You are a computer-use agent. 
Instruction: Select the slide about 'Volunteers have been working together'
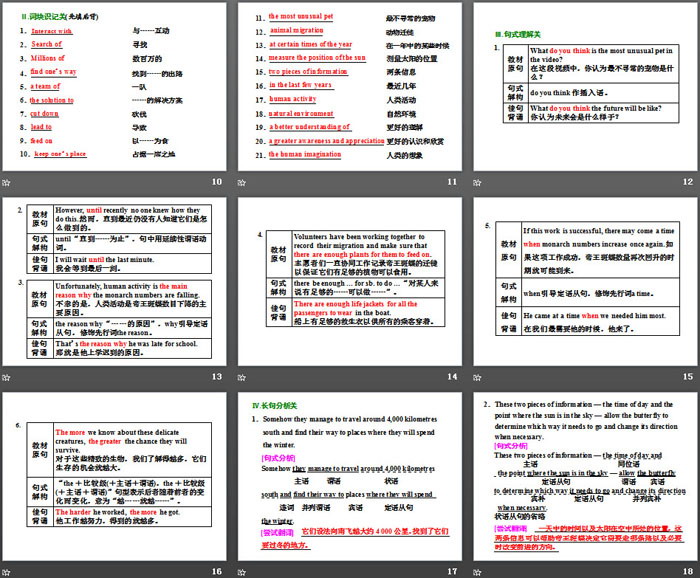(x=349, y=282)
